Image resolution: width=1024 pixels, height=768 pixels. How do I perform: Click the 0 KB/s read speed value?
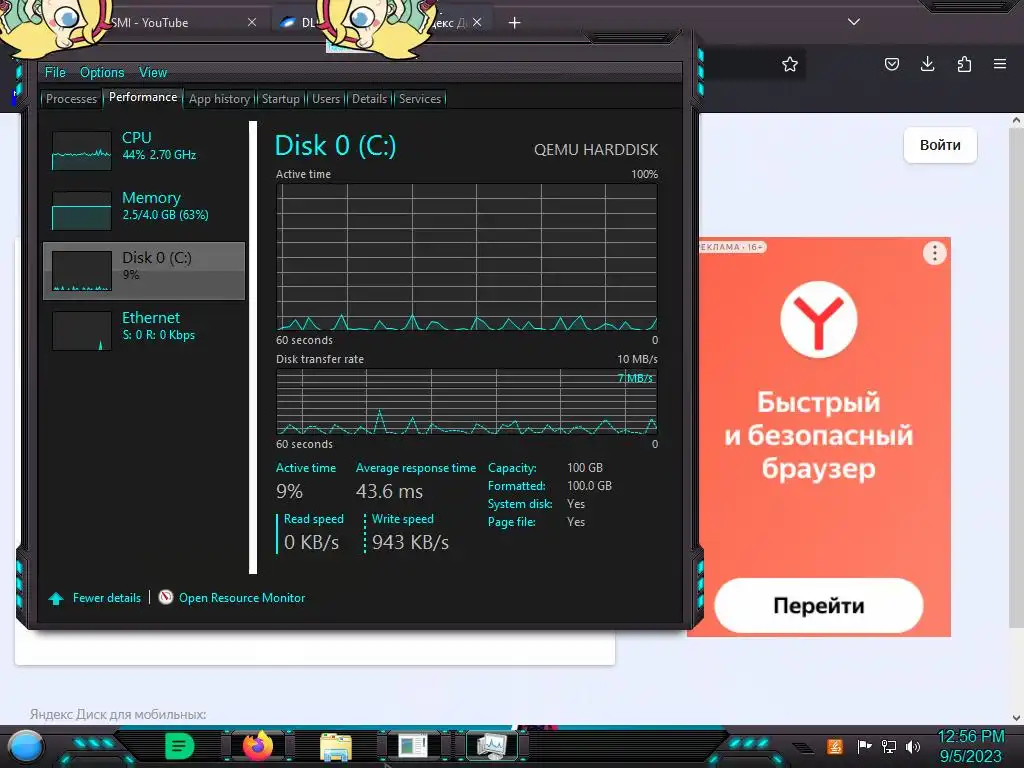click(x=312, y=542)
